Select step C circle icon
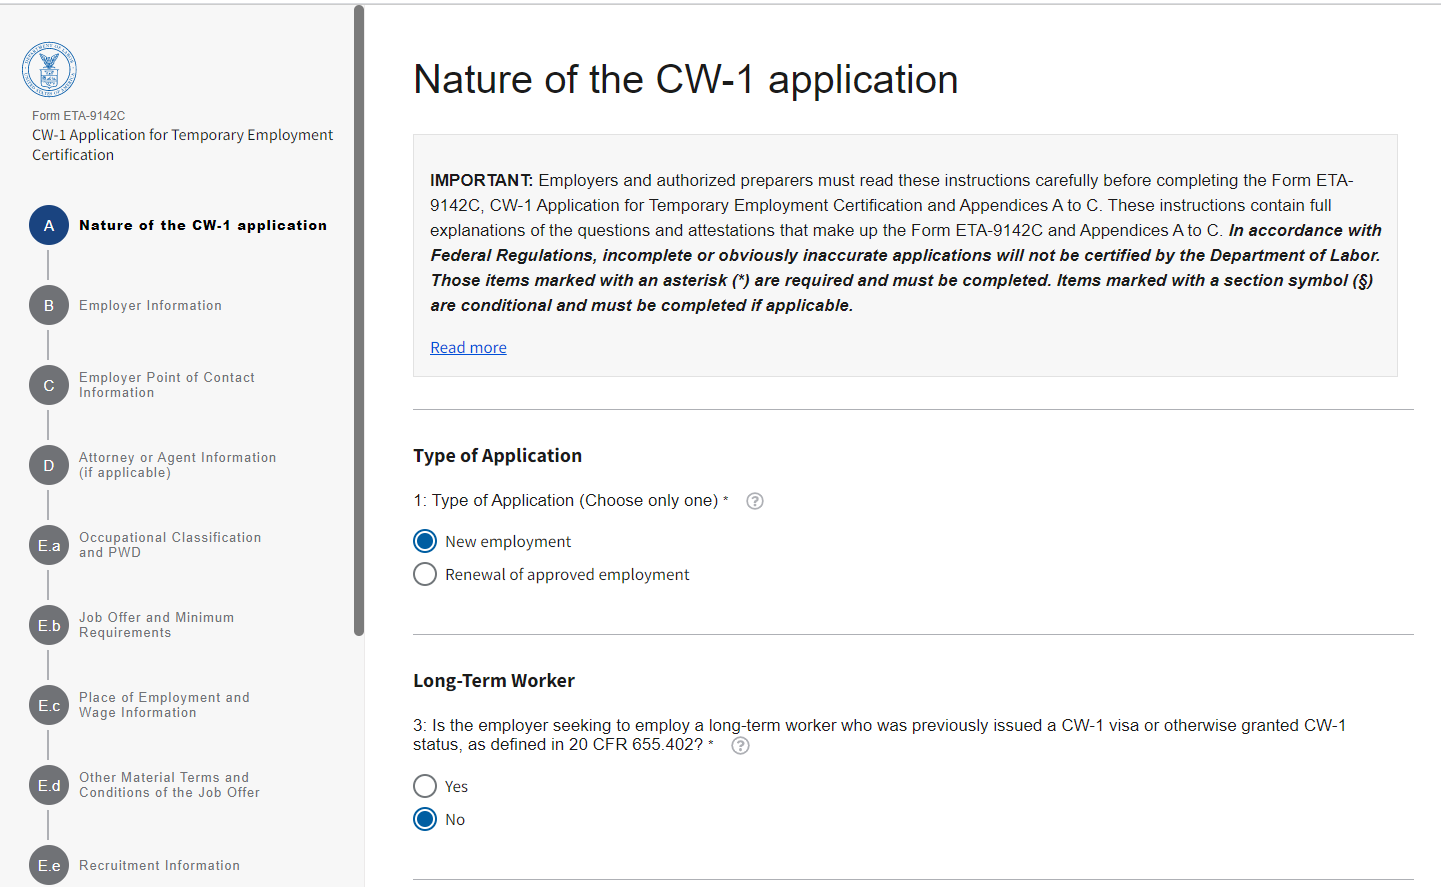The height and width of the screenshot is (887, 1441). pos(49,385)
